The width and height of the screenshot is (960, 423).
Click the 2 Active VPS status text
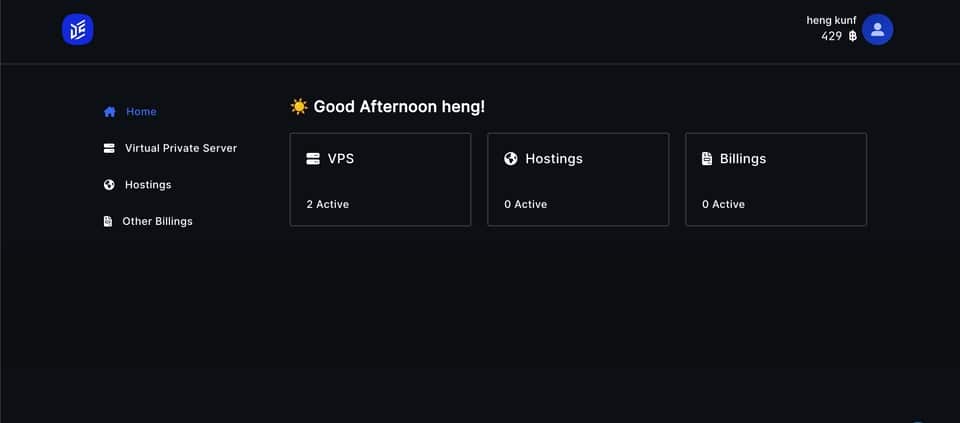pos(328,204)
